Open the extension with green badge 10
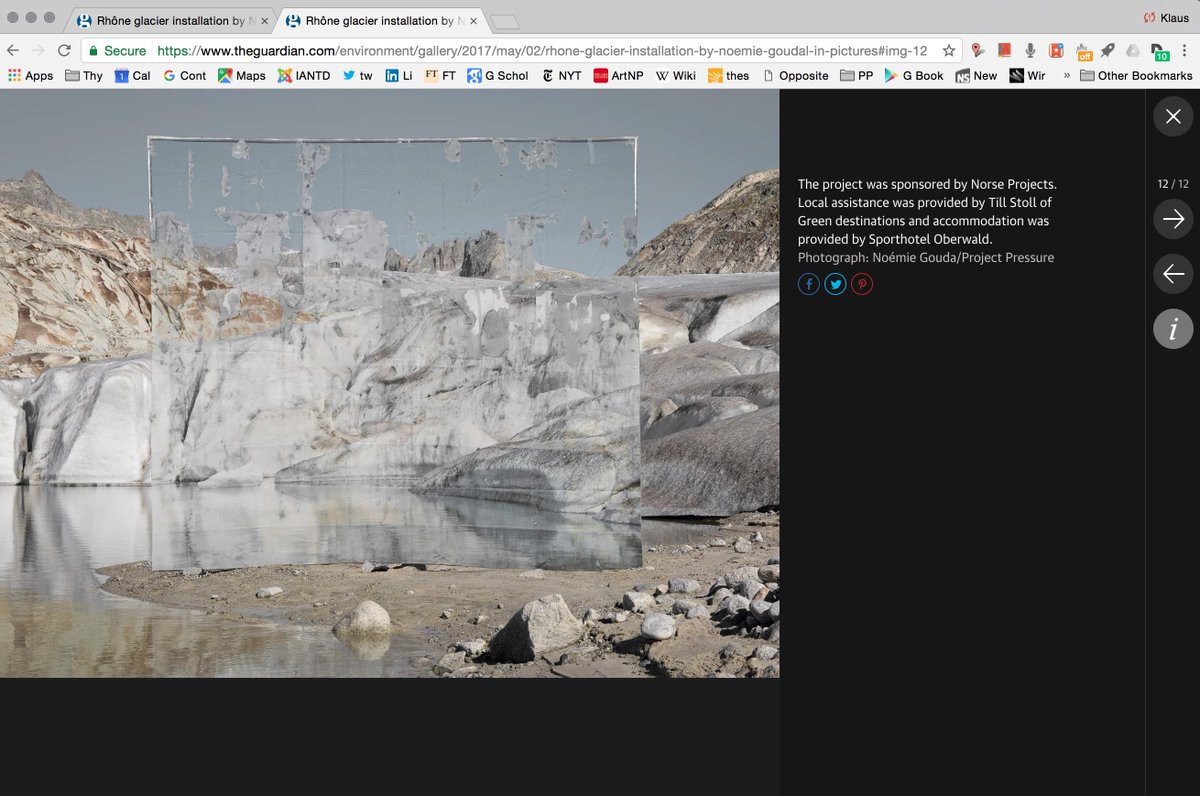 (1160, 51)
